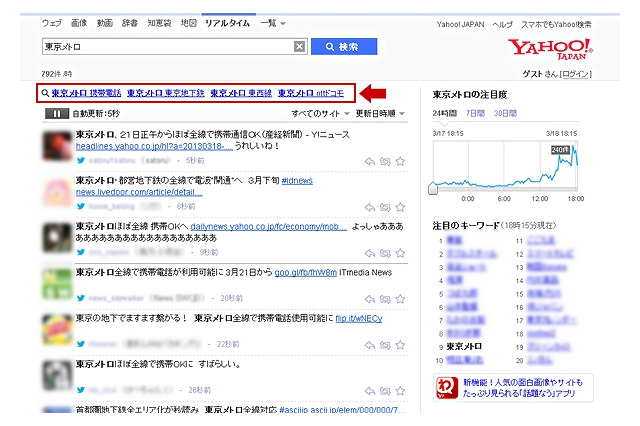The image size is (640, 426).
Task: Switch to the 動画 search tab
Action: 104,23
